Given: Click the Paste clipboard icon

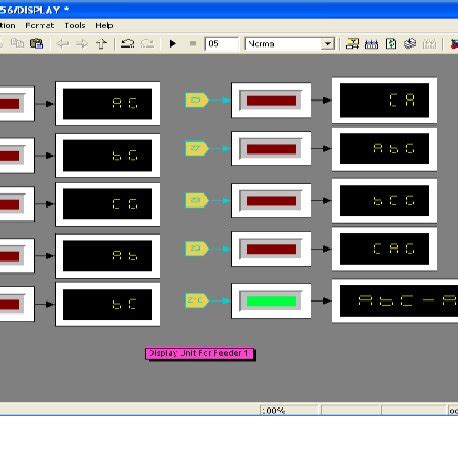Looking at the screenshot, I should [37, 44].
